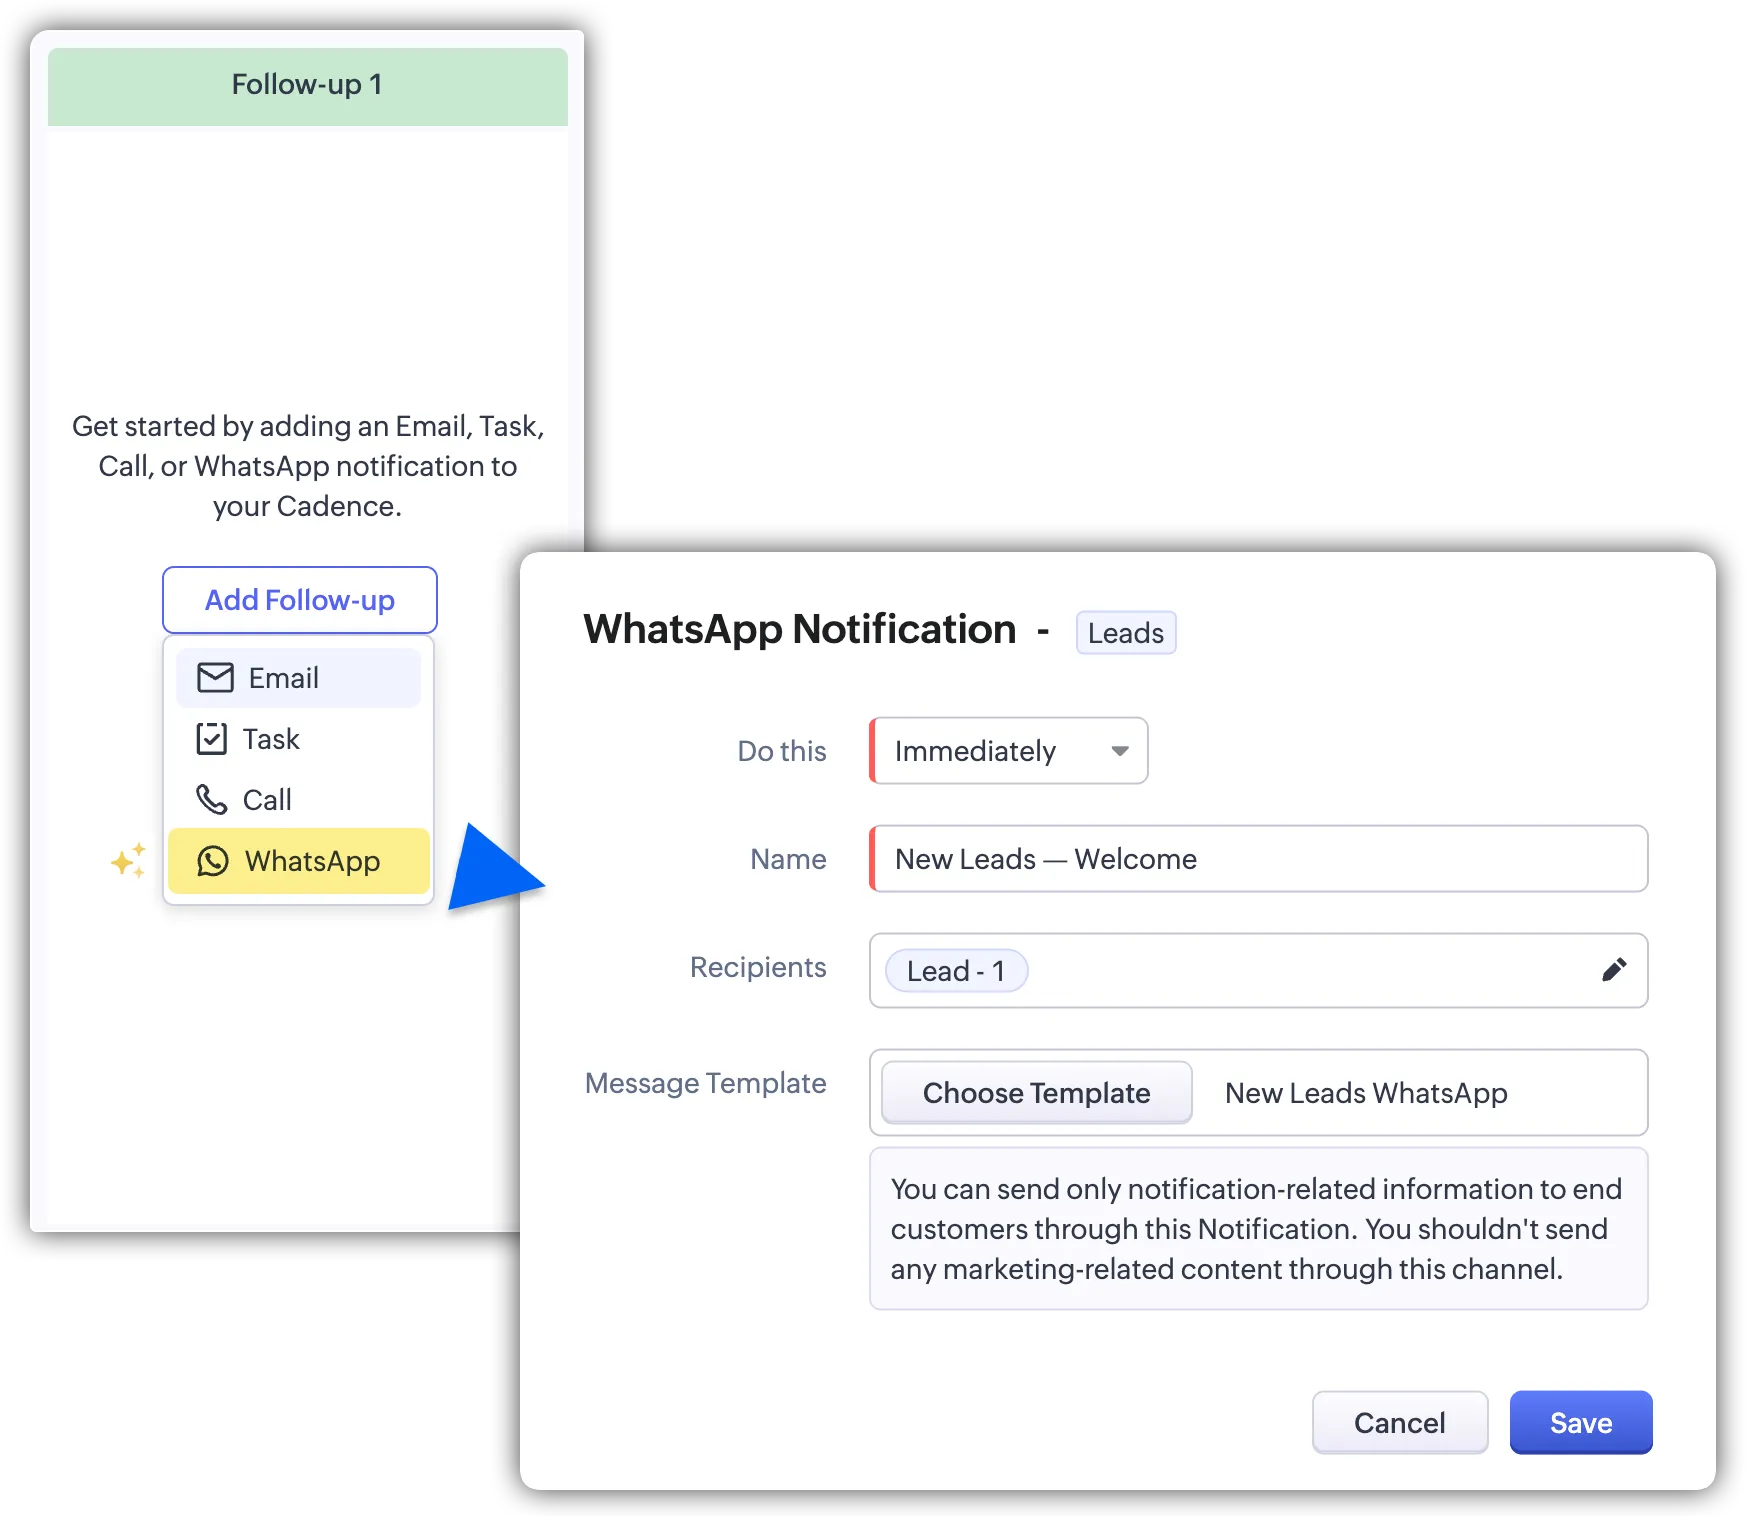Click the Call phone icon

point(211,800)
